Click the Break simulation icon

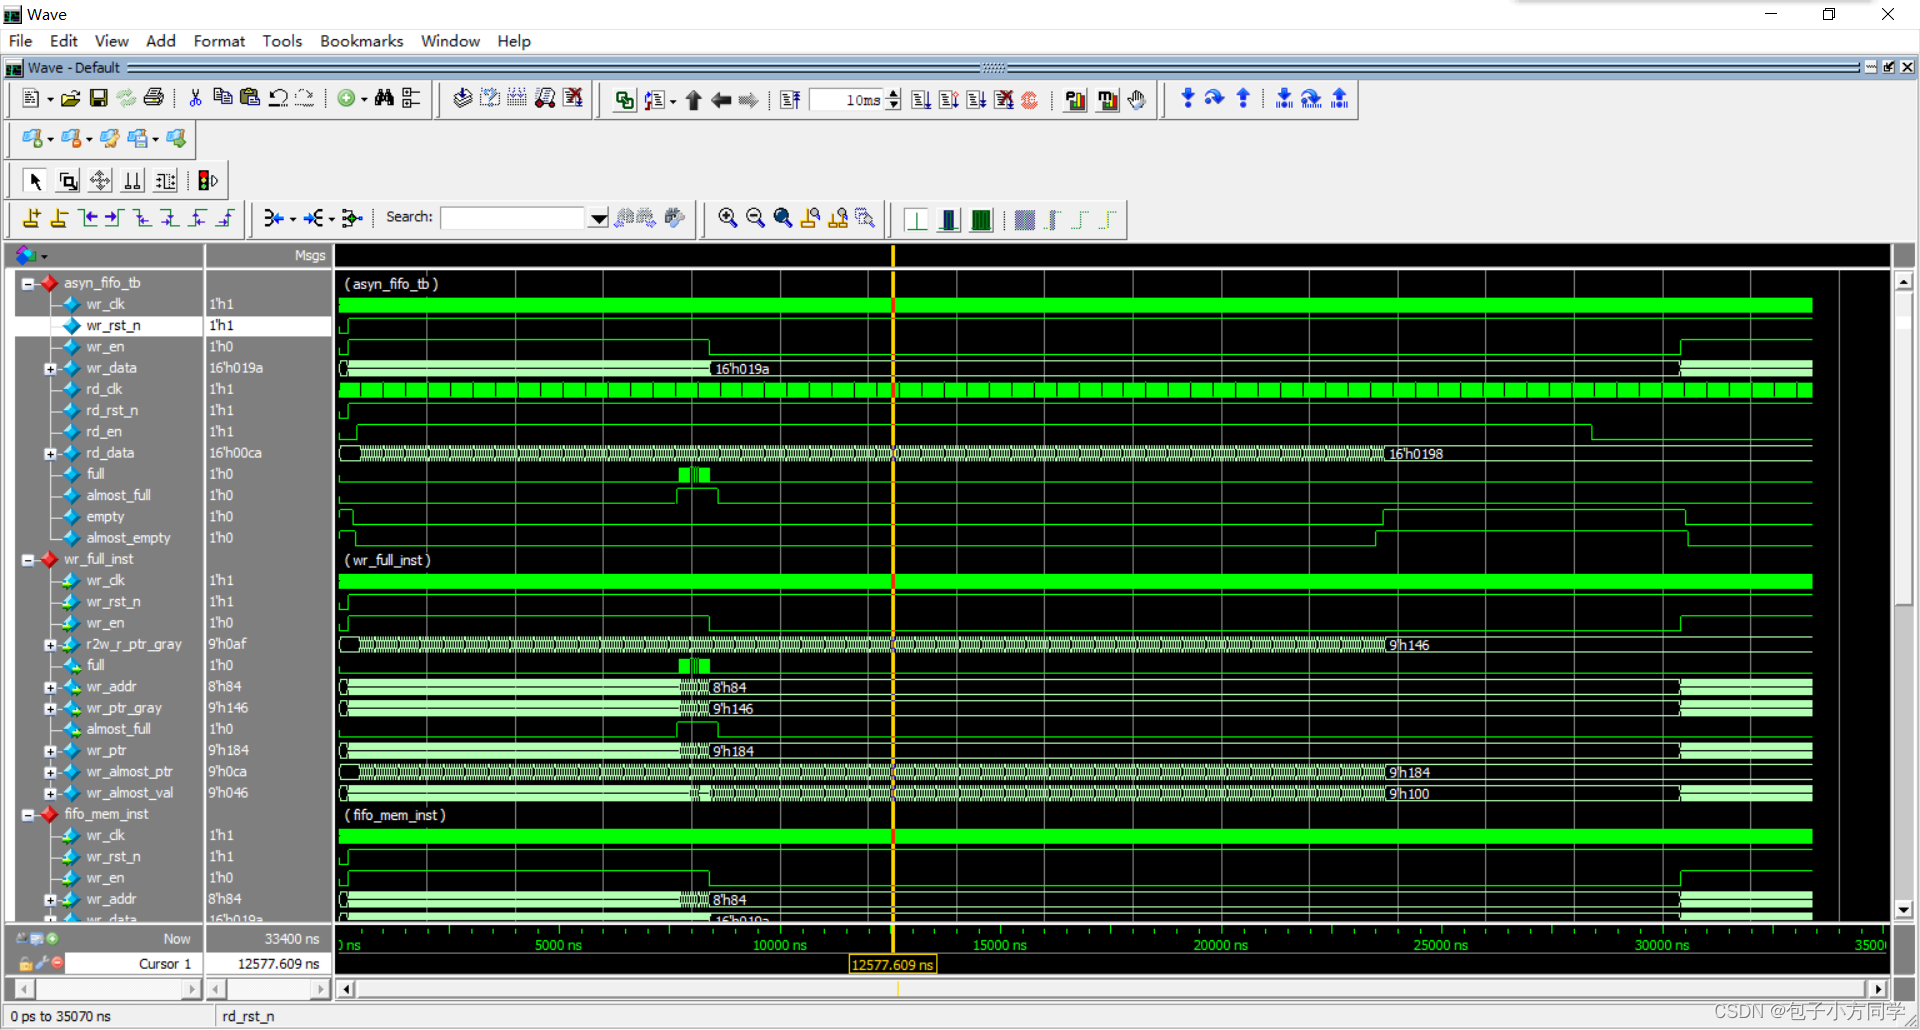click(1003, 100)
